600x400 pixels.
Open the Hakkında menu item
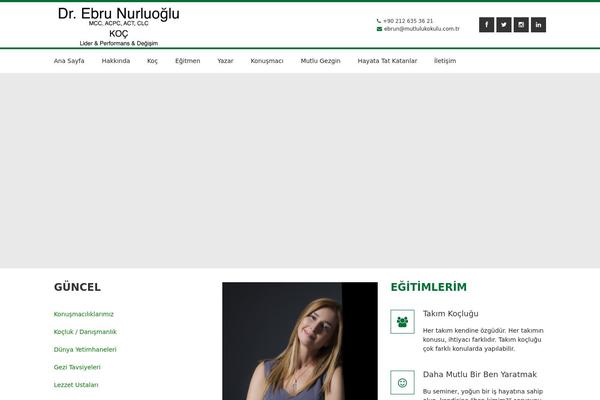coord(116,61)
